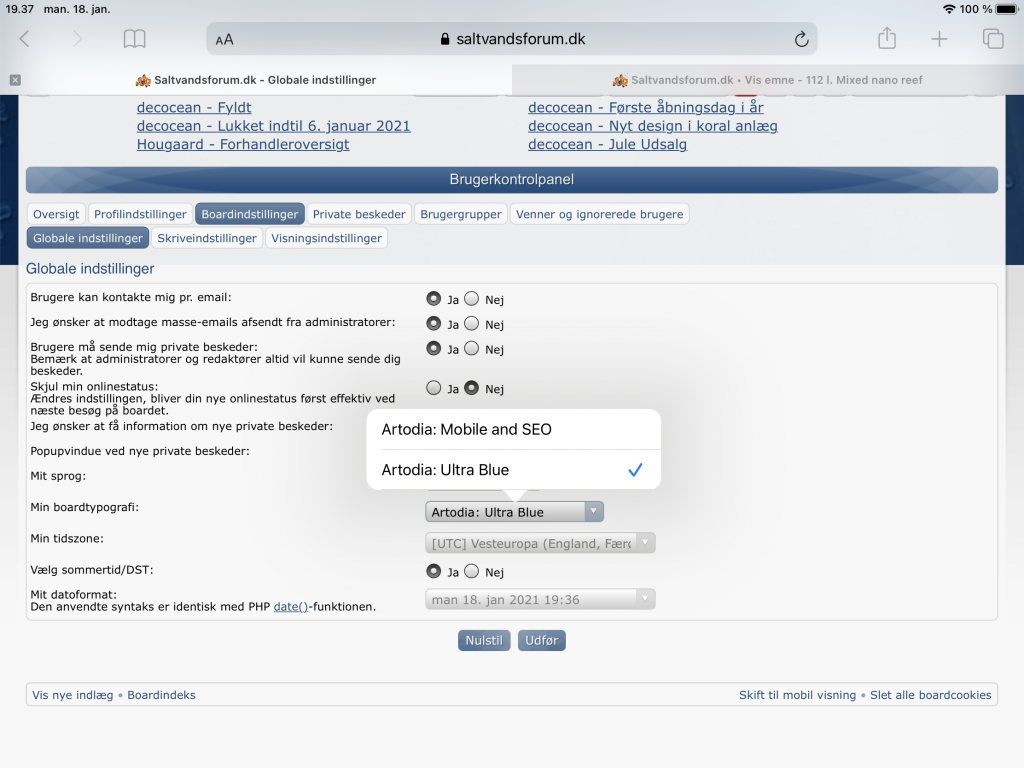Reload page with the refresh icon

(800, 39)
